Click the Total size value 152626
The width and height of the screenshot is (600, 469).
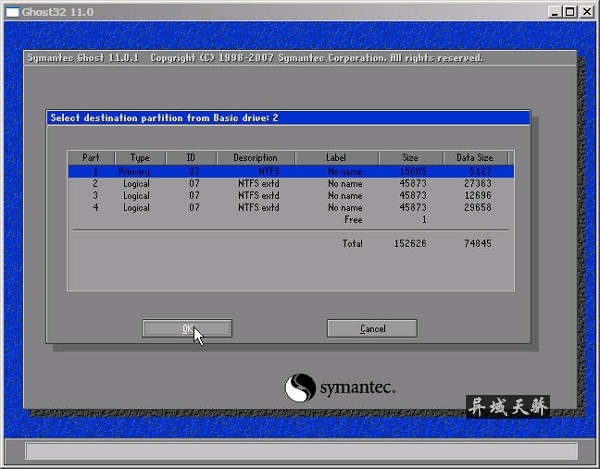click(x=410, y=243)
